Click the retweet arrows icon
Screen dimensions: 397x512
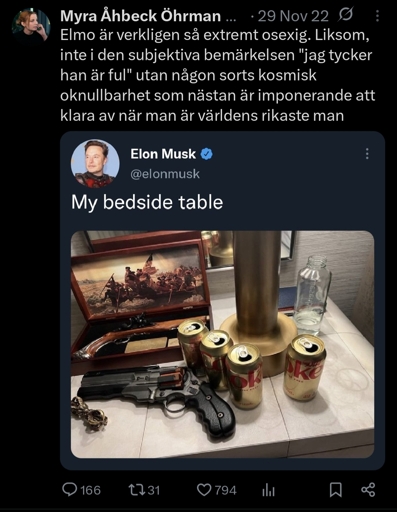point(137,490)
